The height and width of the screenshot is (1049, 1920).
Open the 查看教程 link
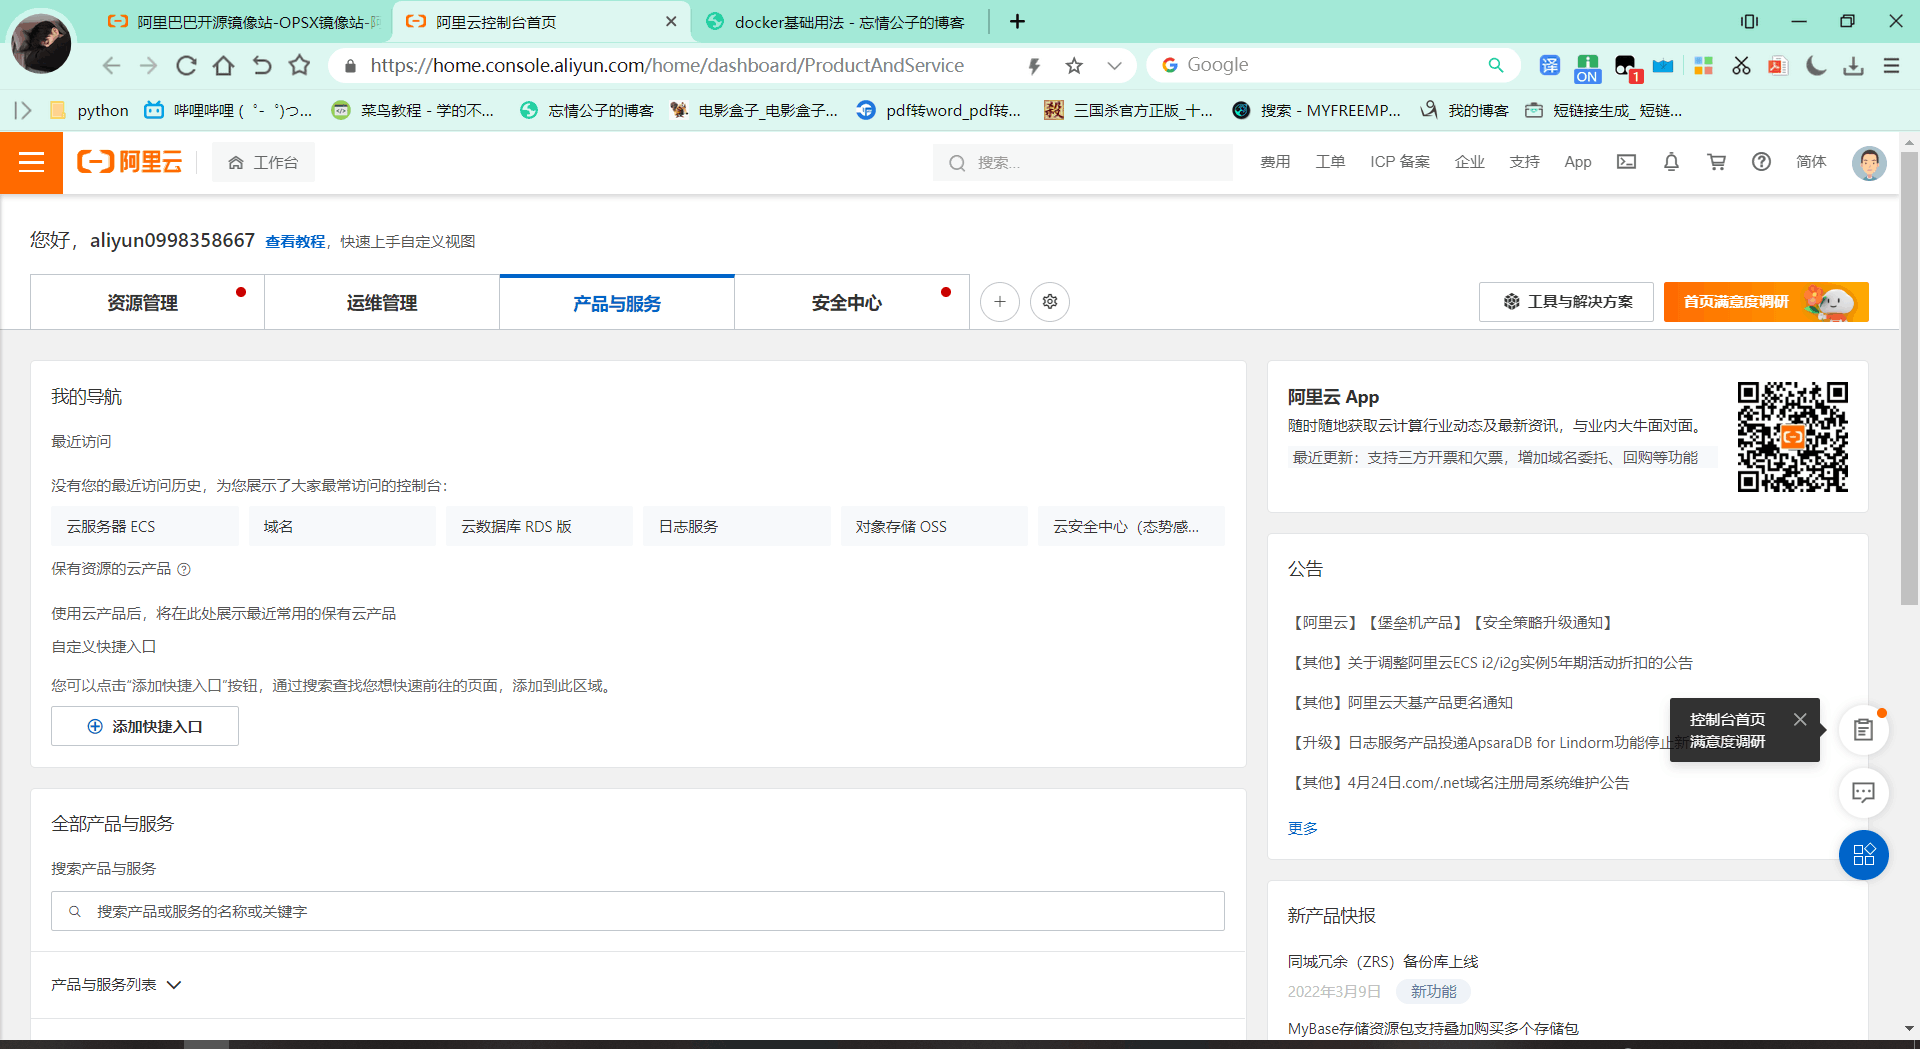tap(295, 242)
